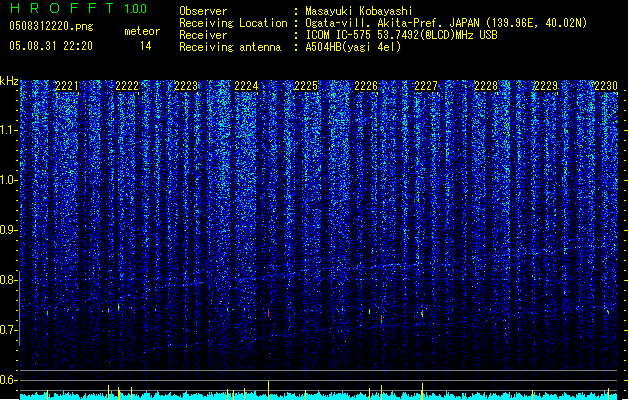The image size is (629, 400).
Task: Click the kHz axis unit label
Action: [9, 81]
